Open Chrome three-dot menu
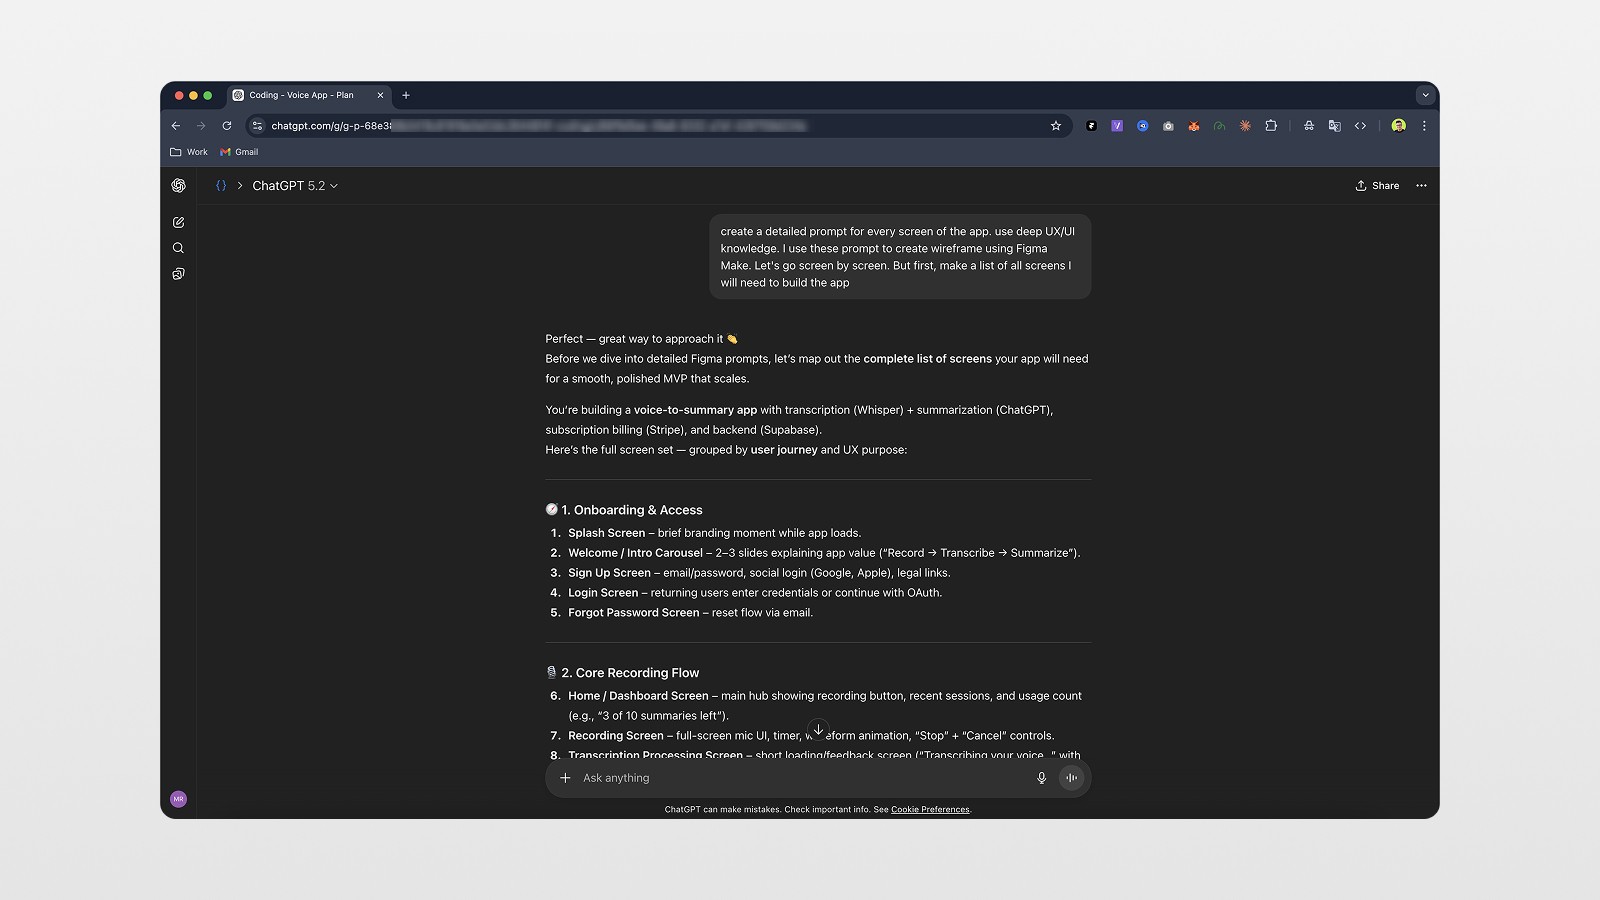Viewport: 1600px width, 900px height. point(1424,126)
